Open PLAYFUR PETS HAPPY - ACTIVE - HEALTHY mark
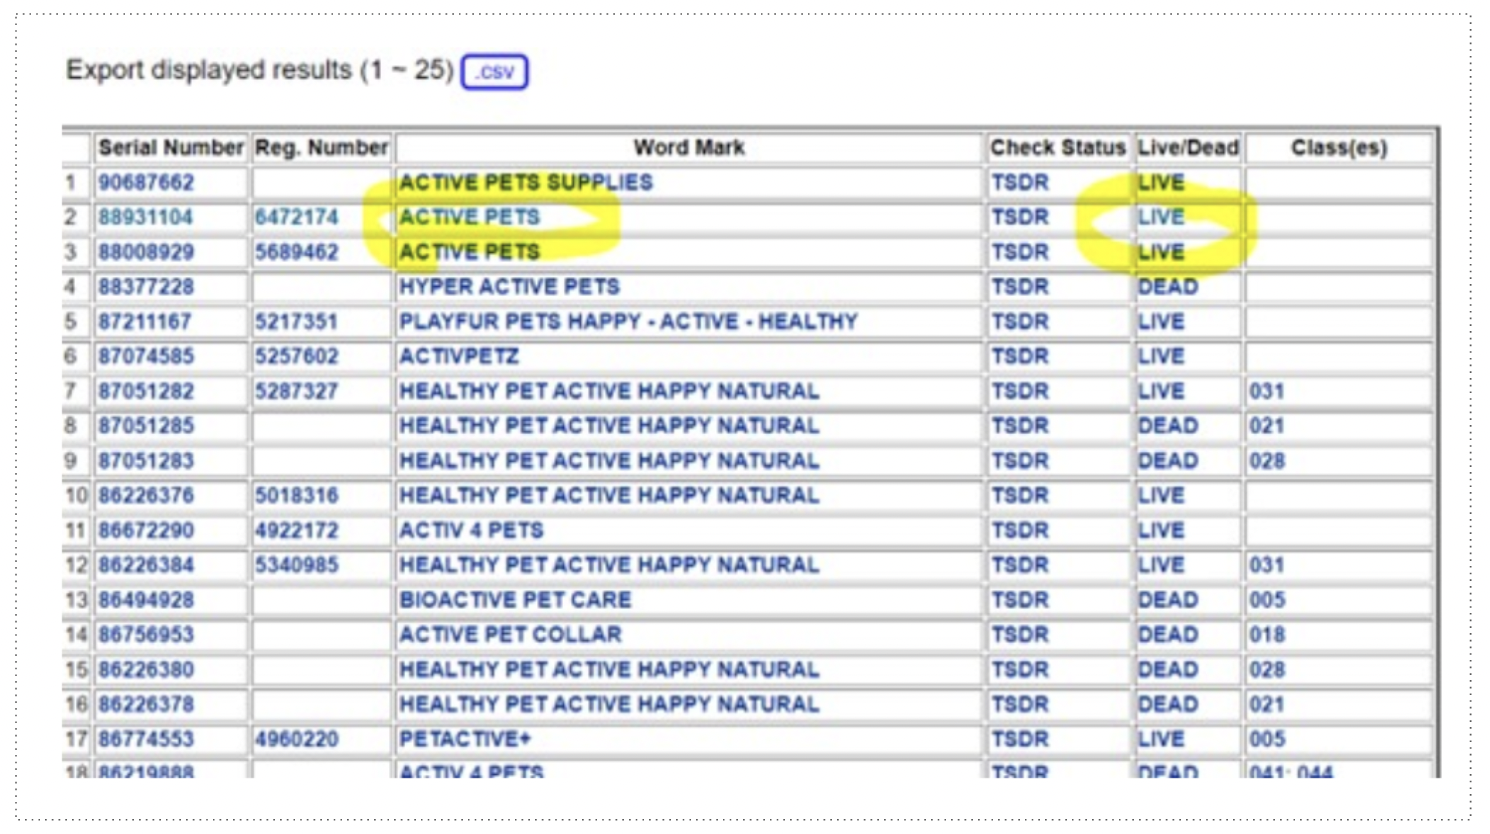The image size is (1490, 834). pos(628,322)
